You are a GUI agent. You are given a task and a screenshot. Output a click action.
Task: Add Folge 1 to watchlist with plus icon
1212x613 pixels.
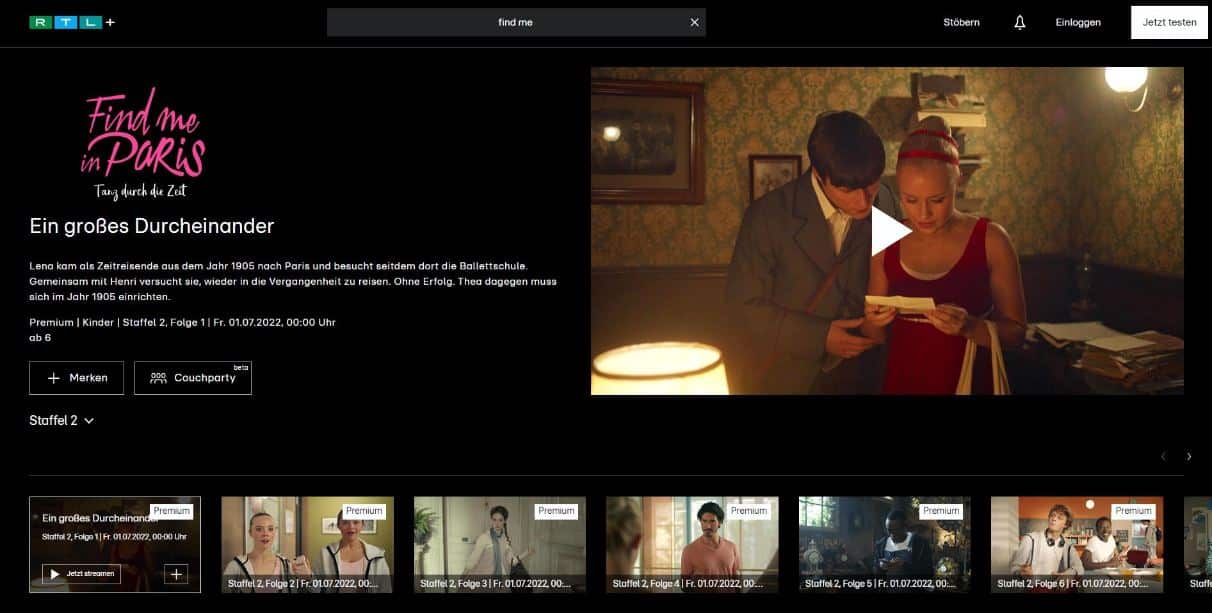click(x=176, y=574)
